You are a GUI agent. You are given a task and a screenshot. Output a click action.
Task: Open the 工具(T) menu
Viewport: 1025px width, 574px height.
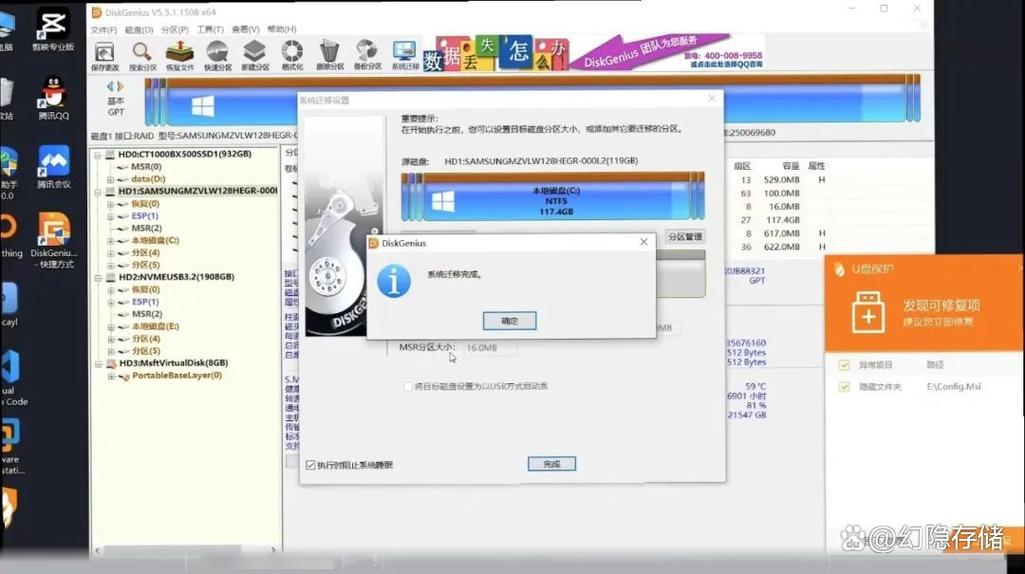point(210,30)
